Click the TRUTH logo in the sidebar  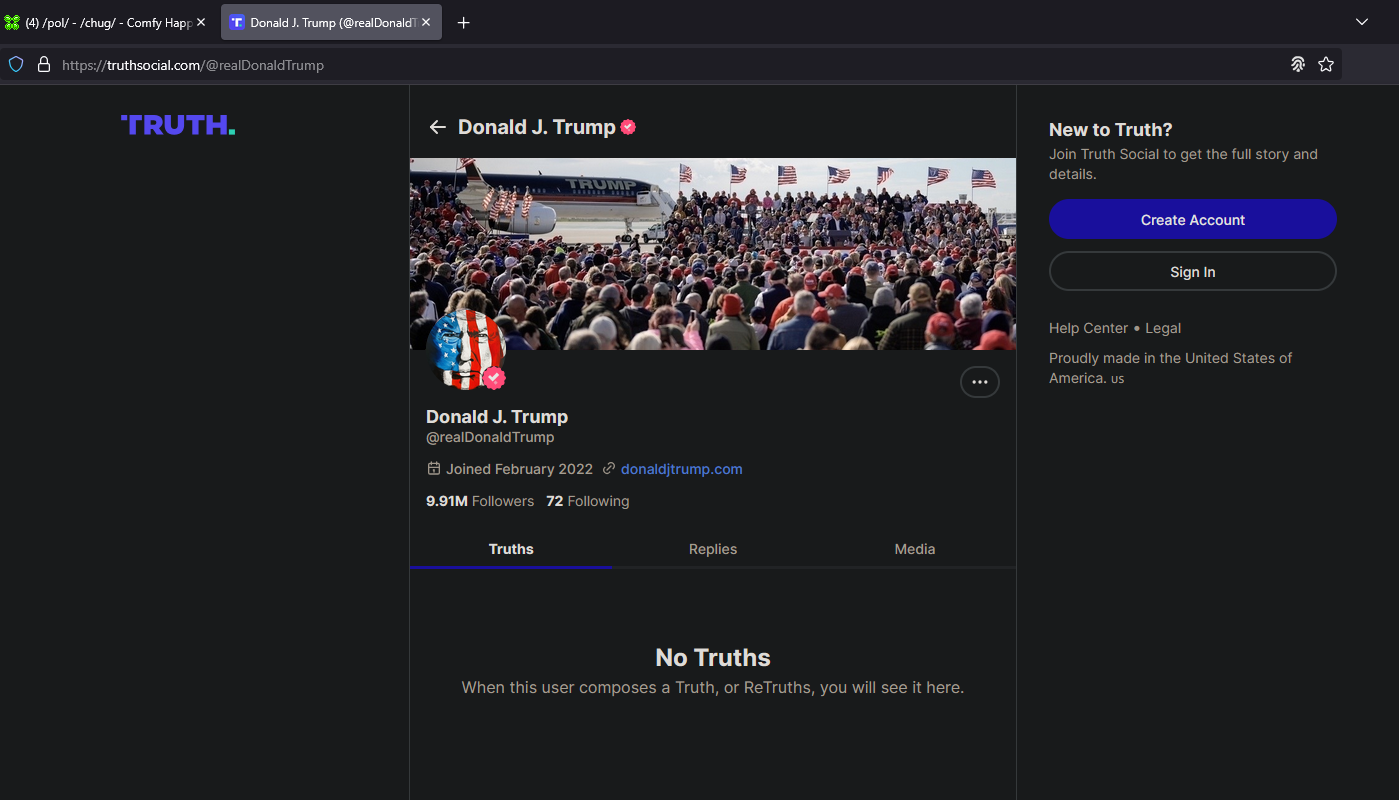[x=178, y=125]
